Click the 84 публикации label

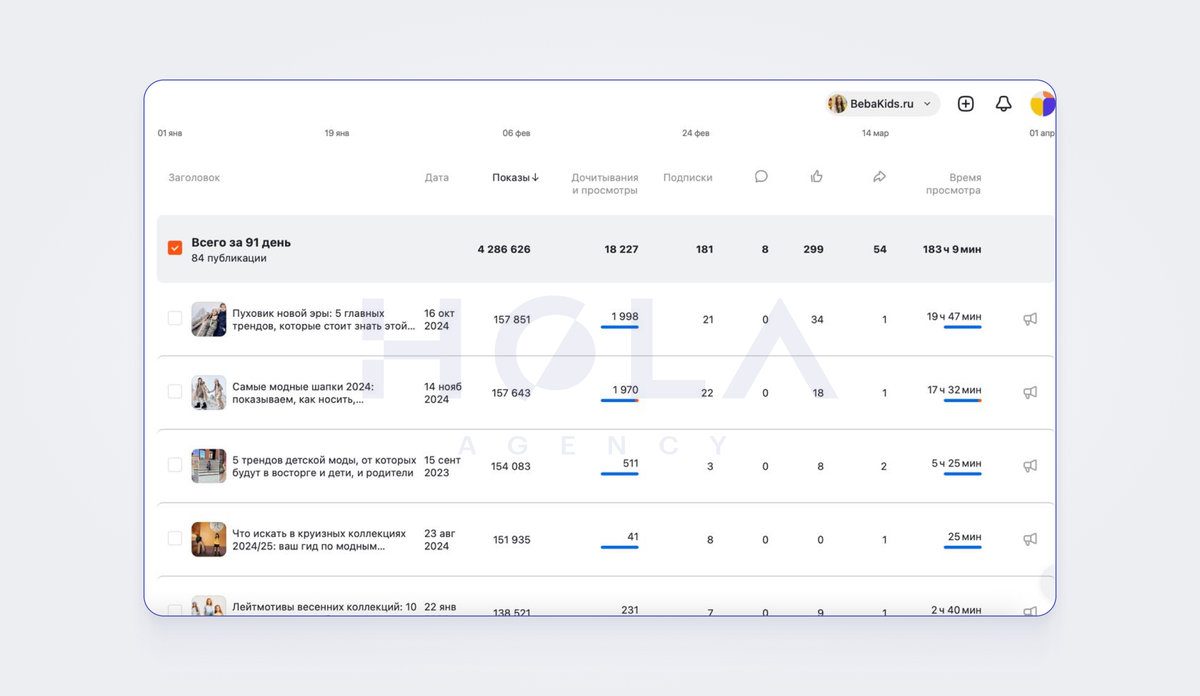[229, 258]
